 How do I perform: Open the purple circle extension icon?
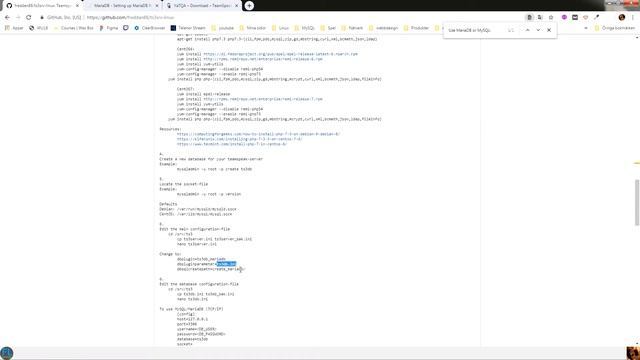(x=564, y=18)
